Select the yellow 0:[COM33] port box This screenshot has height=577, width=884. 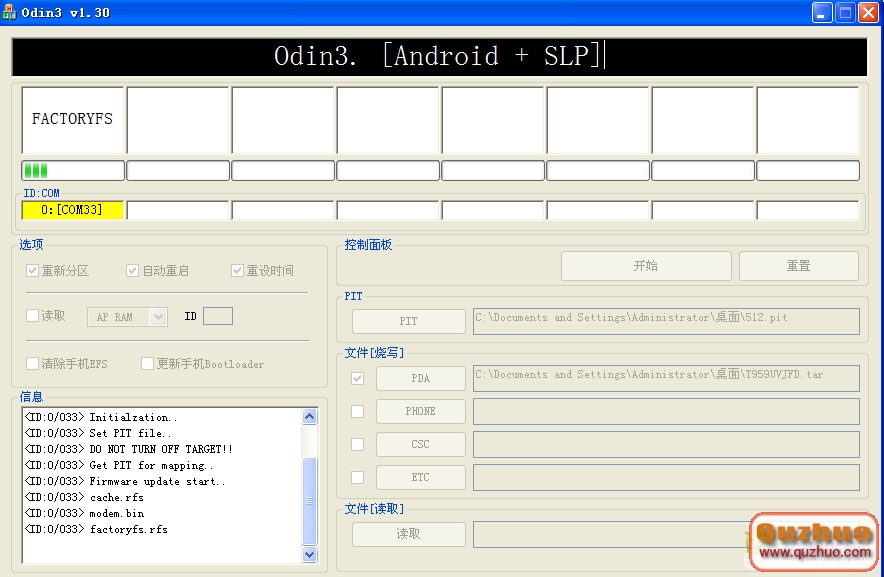click(73, 210)
